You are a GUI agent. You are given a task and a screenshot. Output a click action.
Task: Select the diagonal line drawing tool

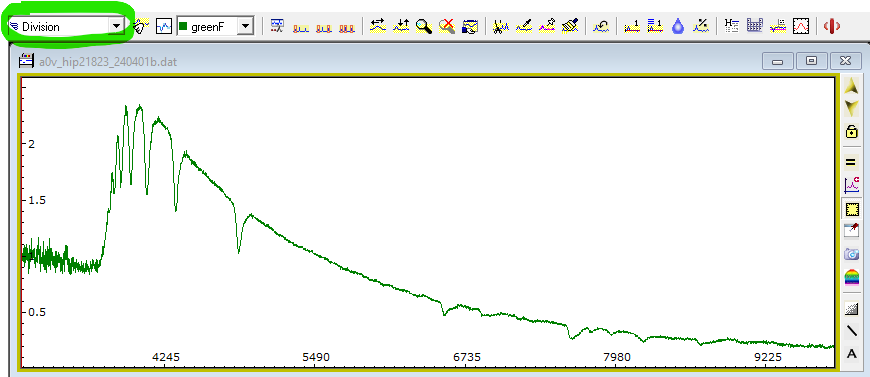pyautogui.click(x=851, y=331)
